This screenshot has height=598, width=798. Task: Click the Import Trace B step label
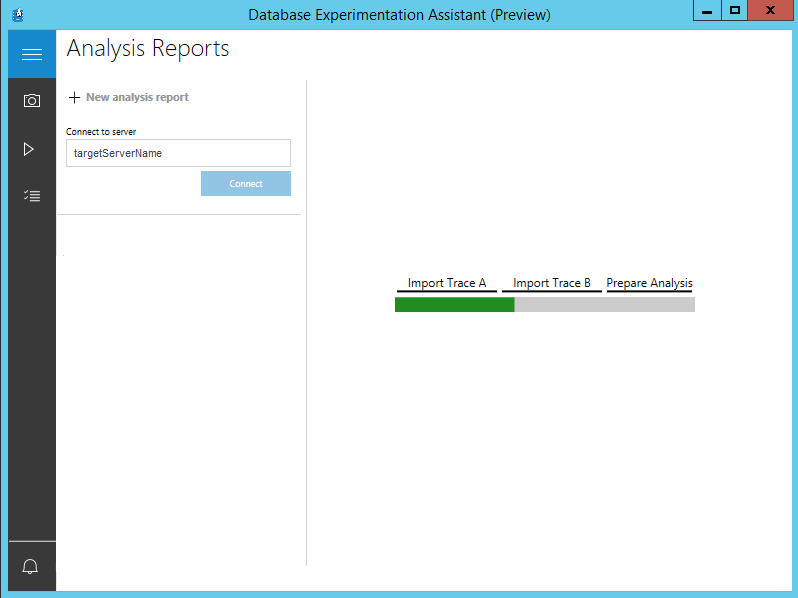(x=552, y=283)
